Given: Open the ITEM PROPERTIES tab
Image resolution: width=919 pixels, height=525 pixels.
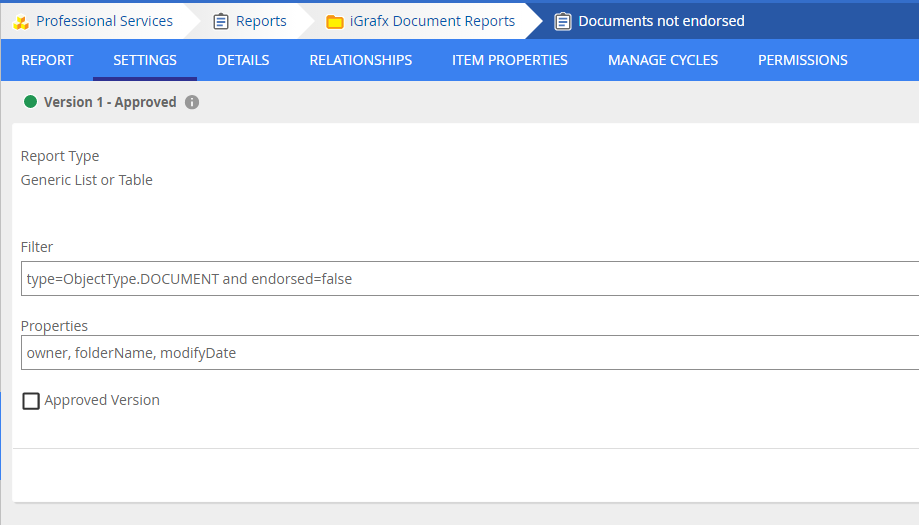Looking at the screenshot, I should pyautogui.click(x=509, y=60).
